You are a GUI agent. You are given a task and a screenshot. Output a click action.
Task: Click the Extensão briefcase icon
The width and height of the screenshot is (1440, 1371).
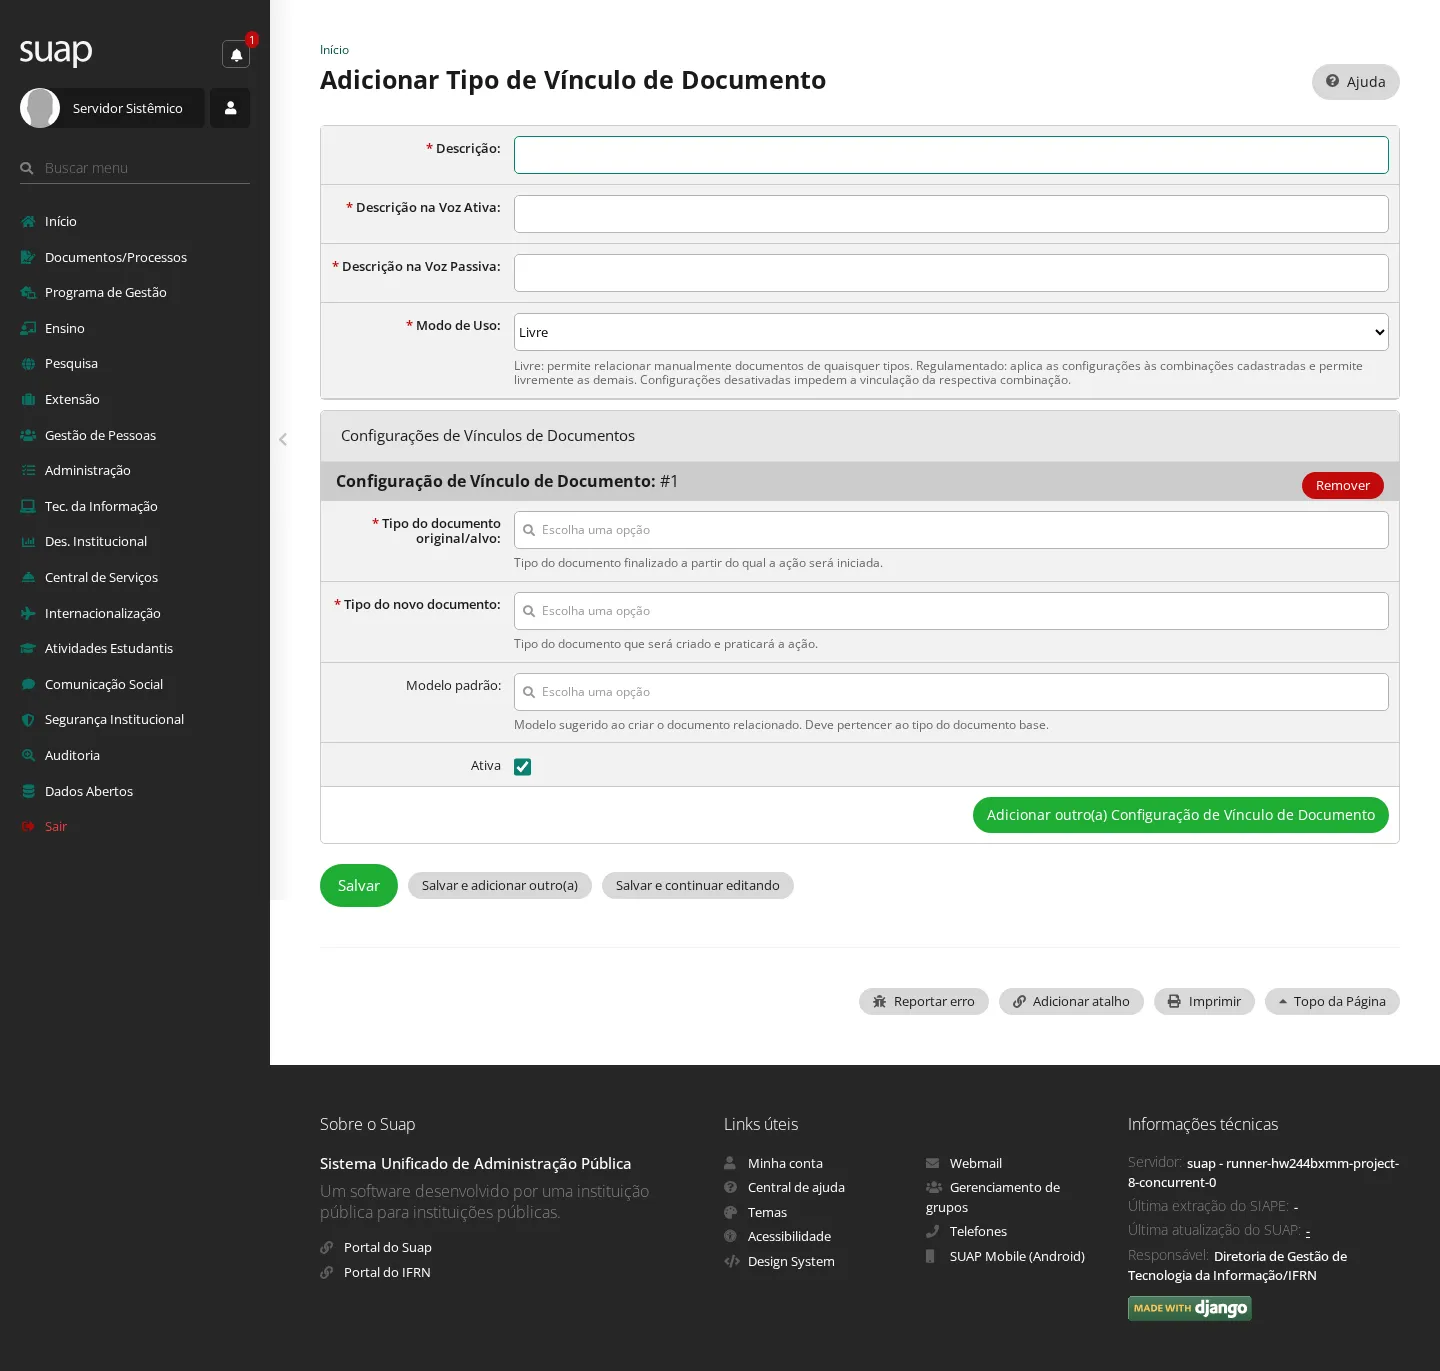[x=28, y=399]
